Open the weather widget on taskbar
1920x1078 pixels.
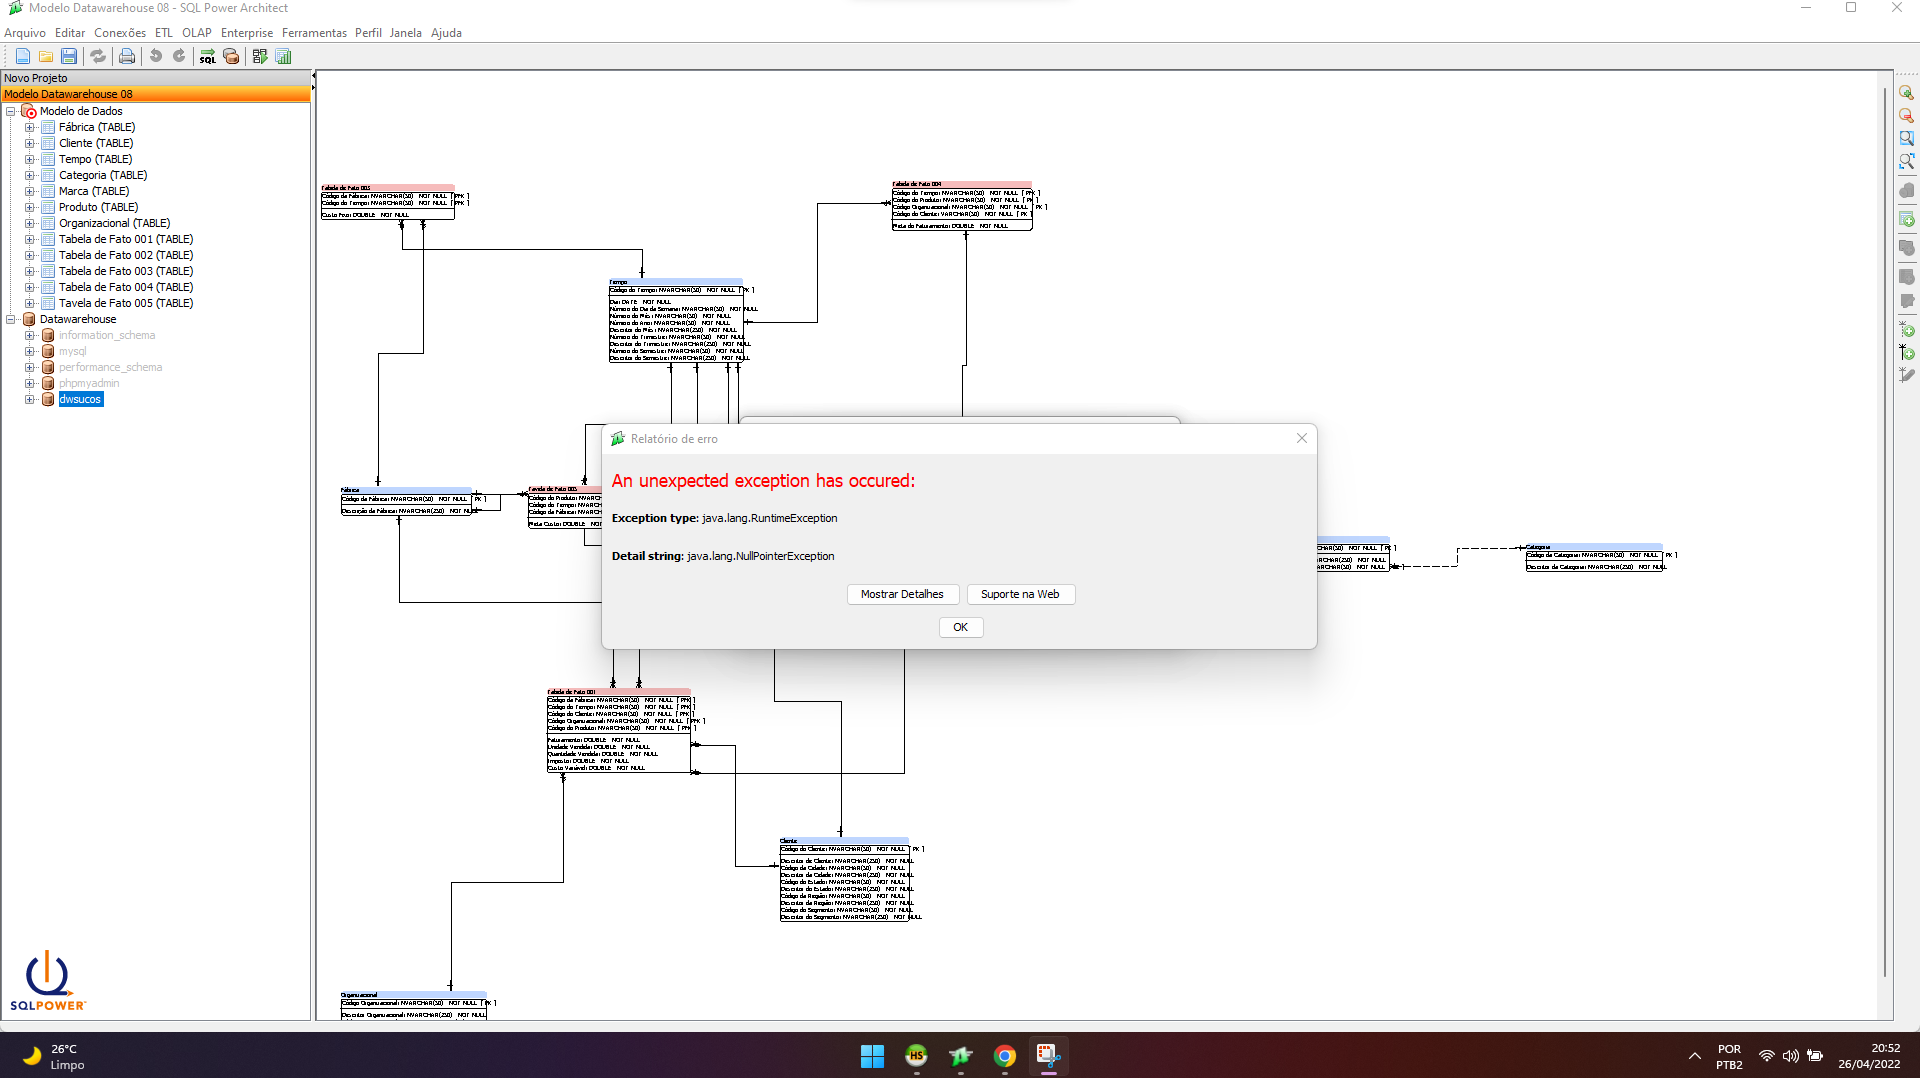tap(55, 1056)
